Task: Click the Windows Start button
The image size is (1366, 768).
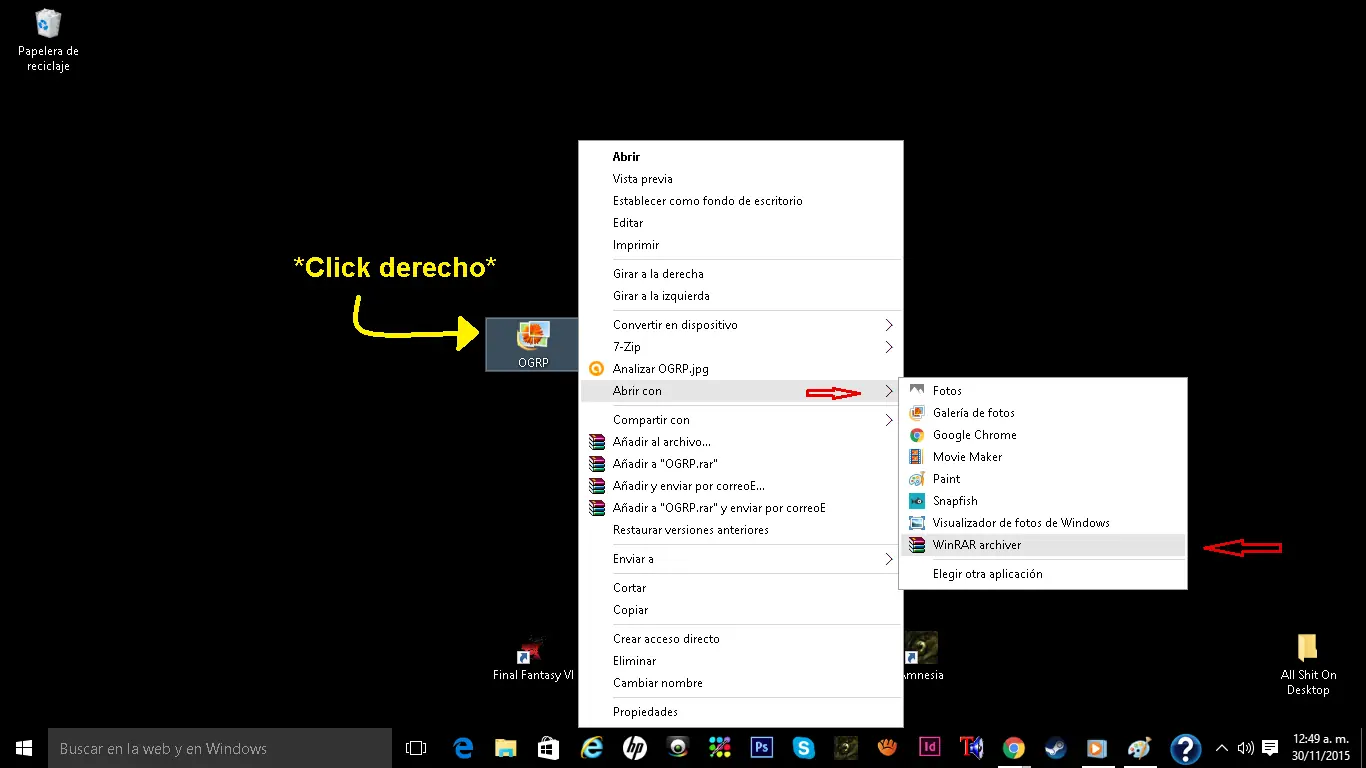Action: (x=24, y=748)
